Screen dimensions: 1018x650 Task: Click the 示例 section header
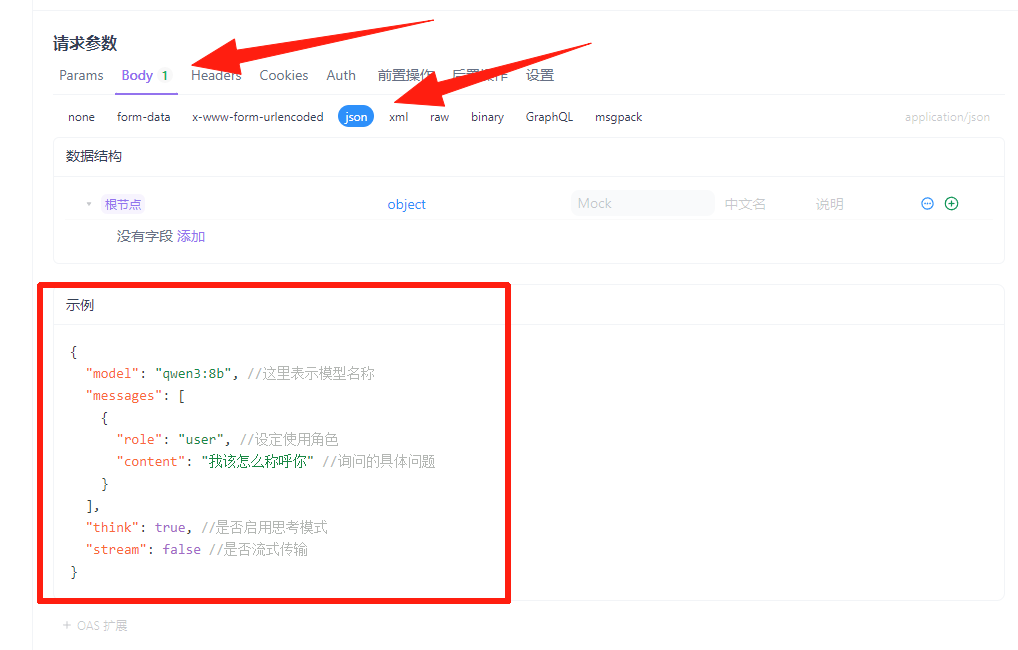[80, 305]
